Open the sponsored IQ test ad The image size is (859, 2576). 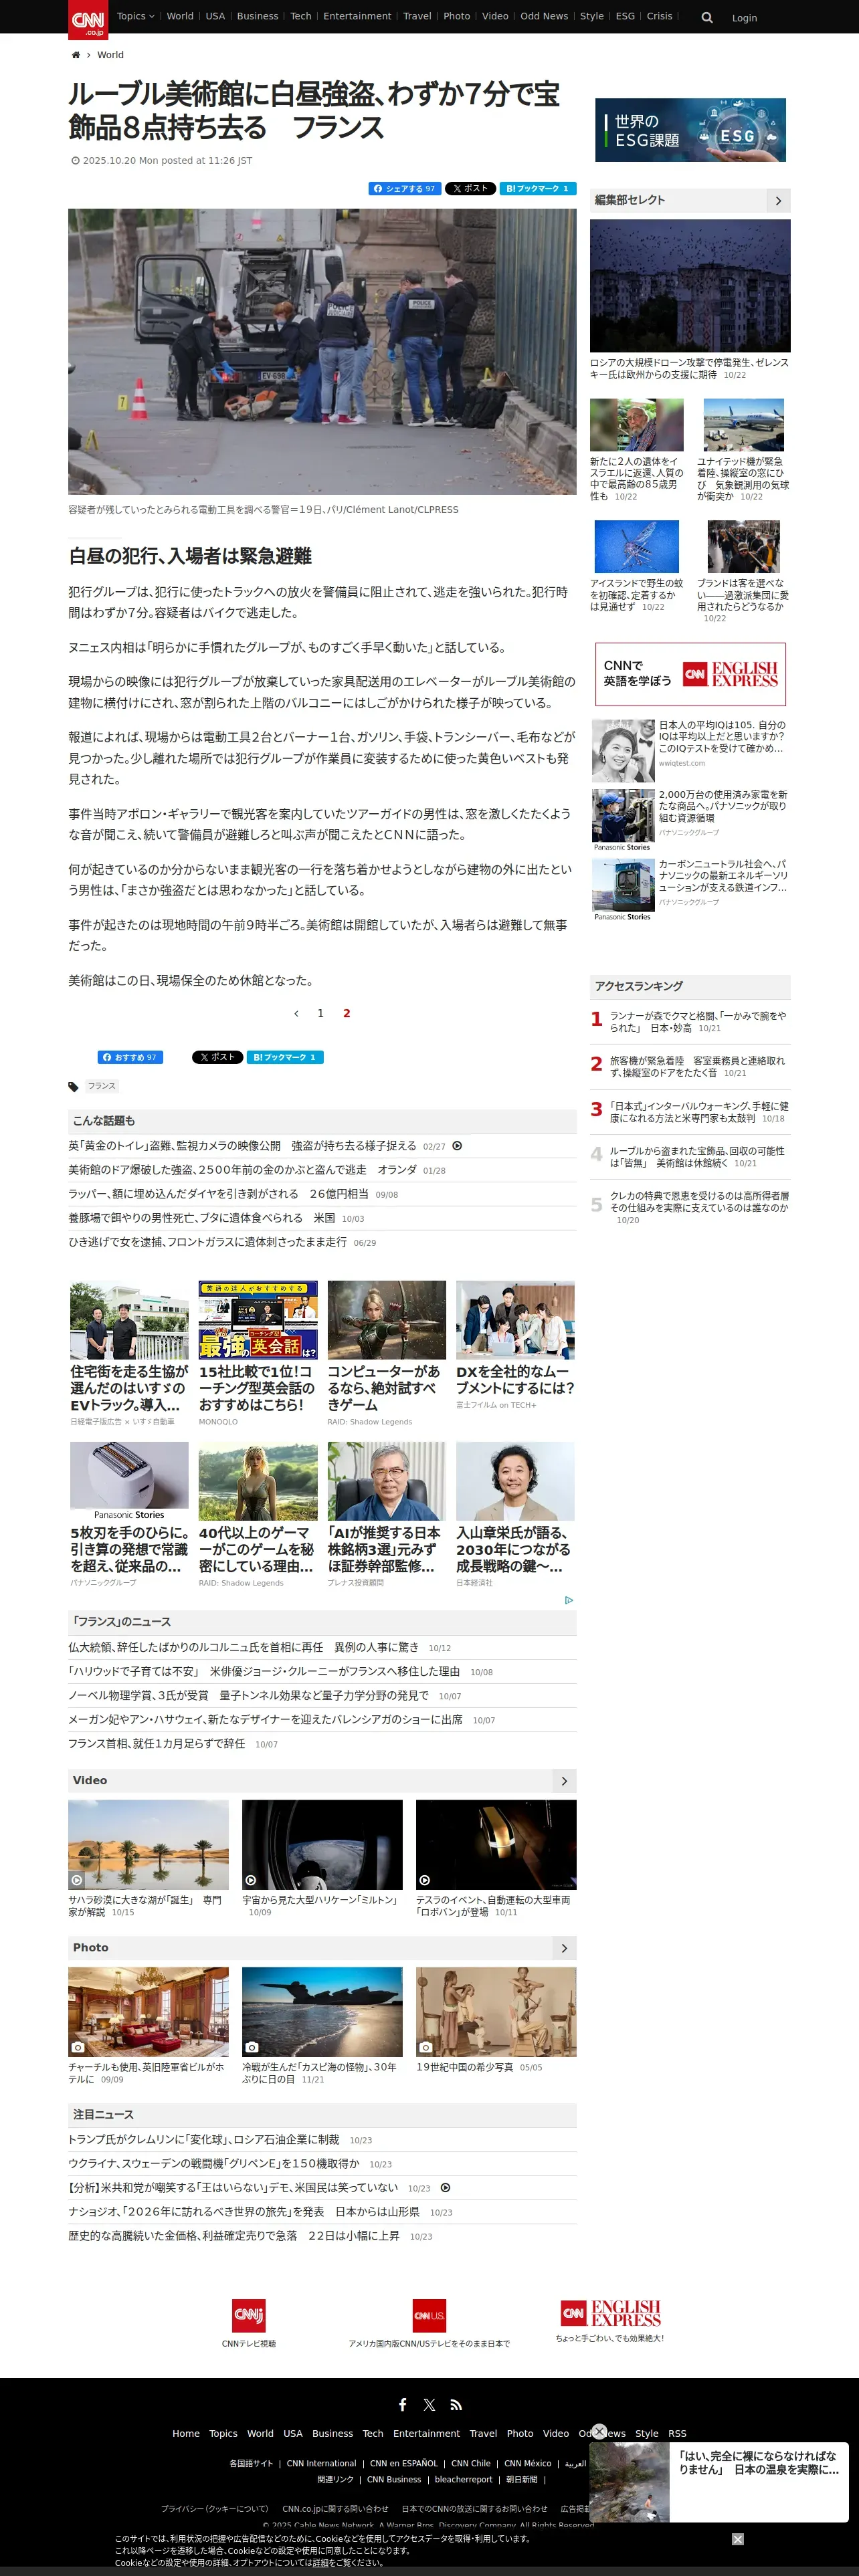coord(690,750)
